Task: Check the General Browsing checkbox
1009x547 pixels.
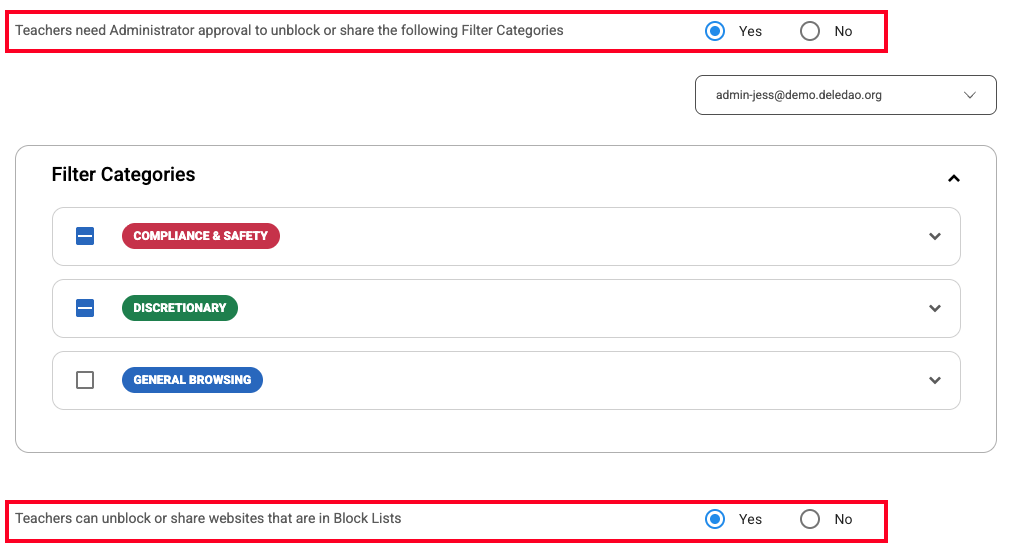Action: (x=85, y=380)
